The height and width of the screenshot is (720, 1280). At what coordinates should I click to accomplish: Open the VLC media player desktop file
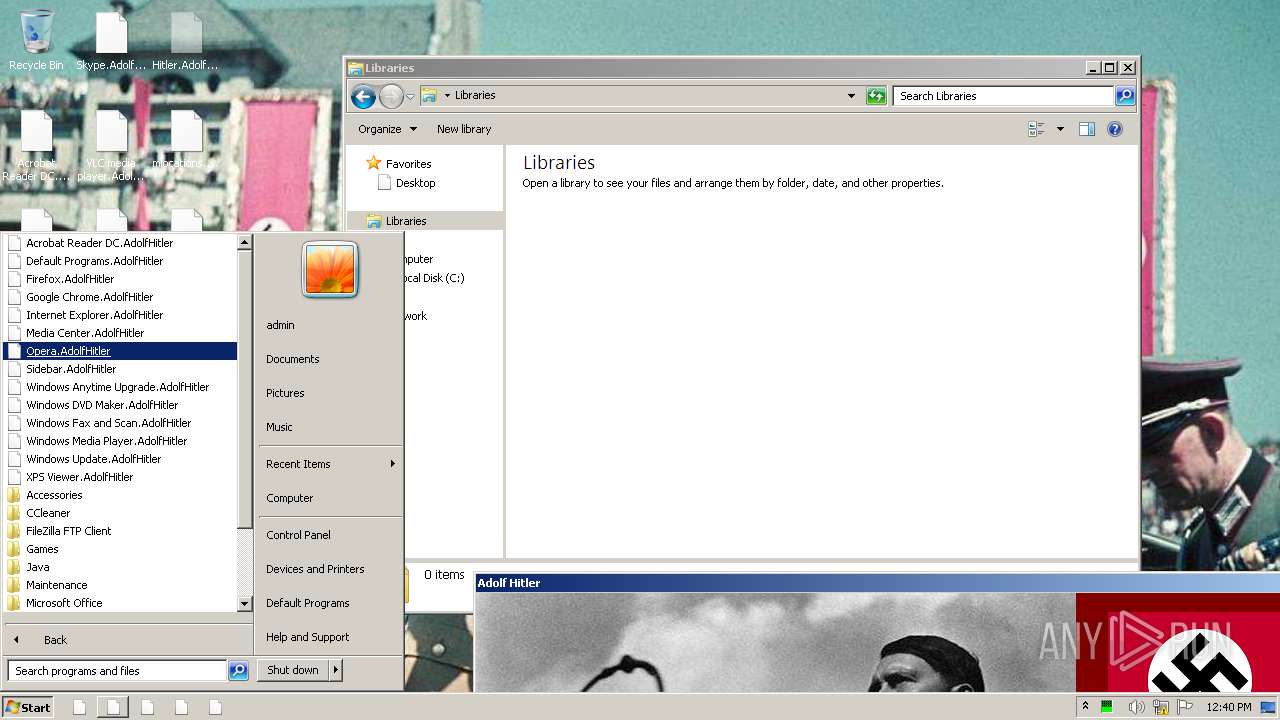pyautogui.click(x=111, y=146)
